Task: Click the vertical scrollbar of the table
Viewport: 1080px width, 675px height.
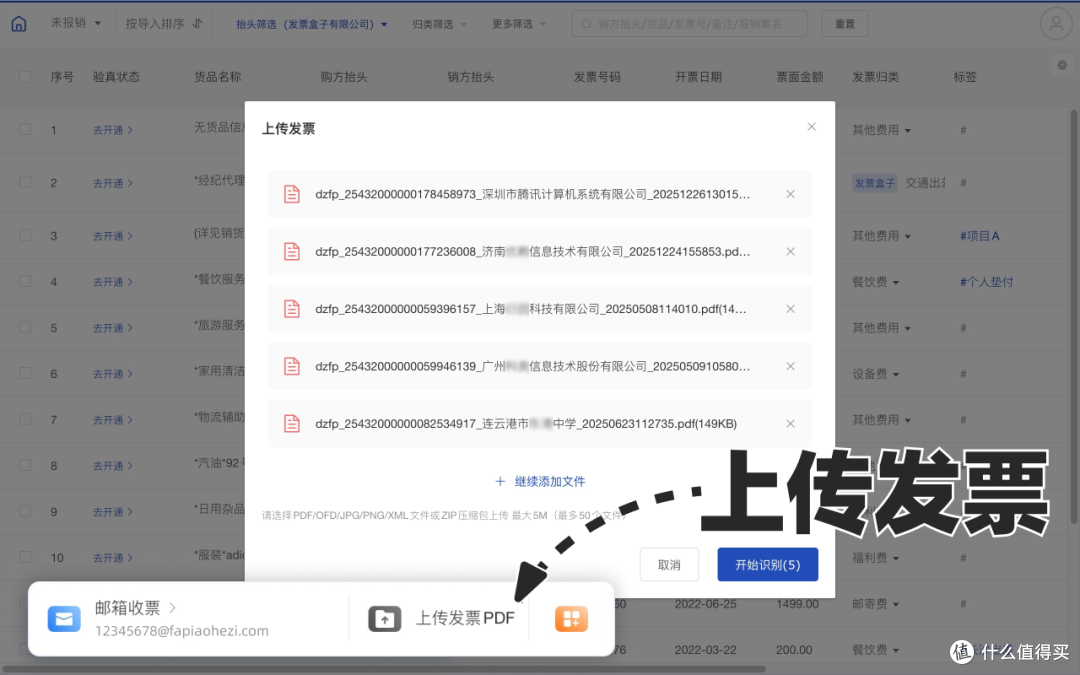Action: pos(1073,315)
